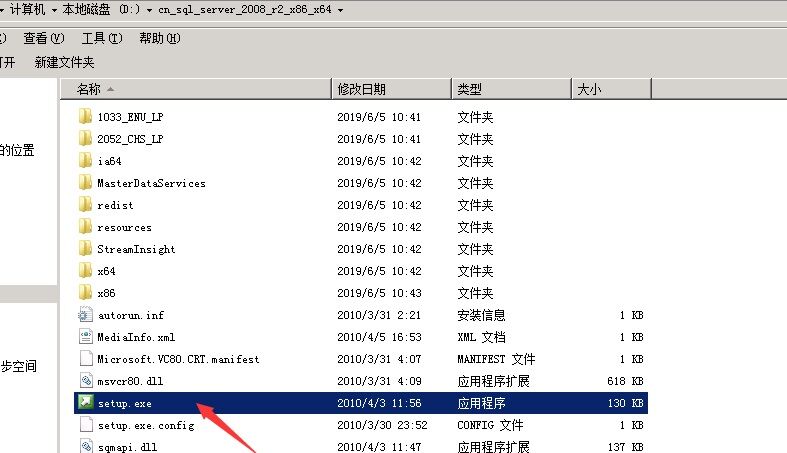This screenshot has width=787, height=453.
Task: Expand the arrow after 本地磁盘 (D:) breadcrumb
Action: coord(149,10)
